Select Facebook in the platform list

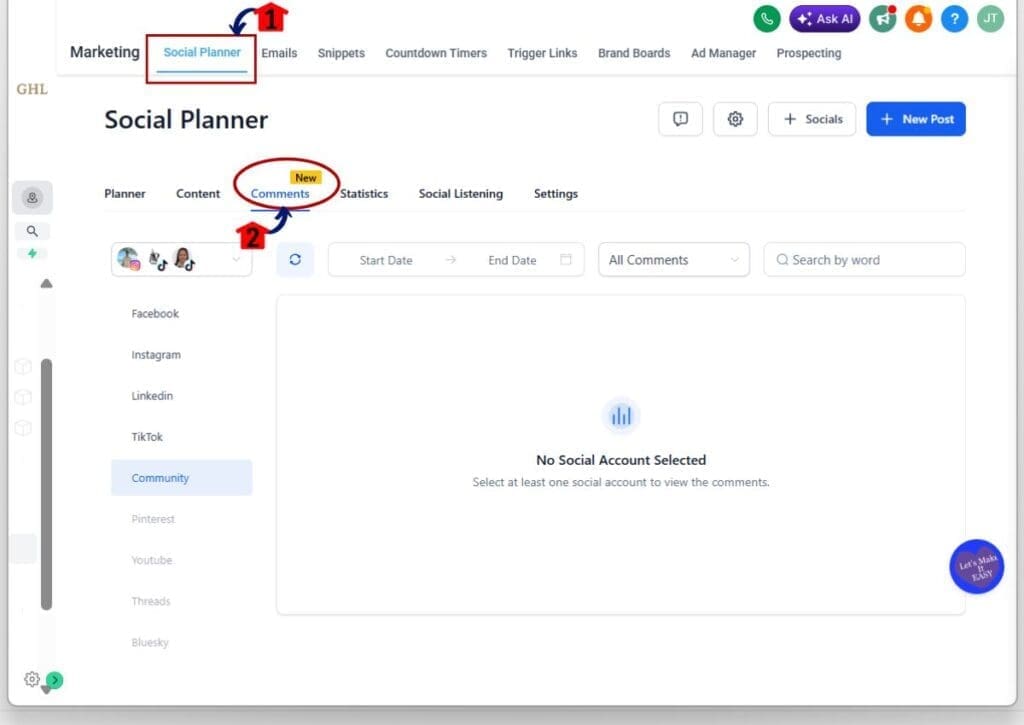point(155,313)
